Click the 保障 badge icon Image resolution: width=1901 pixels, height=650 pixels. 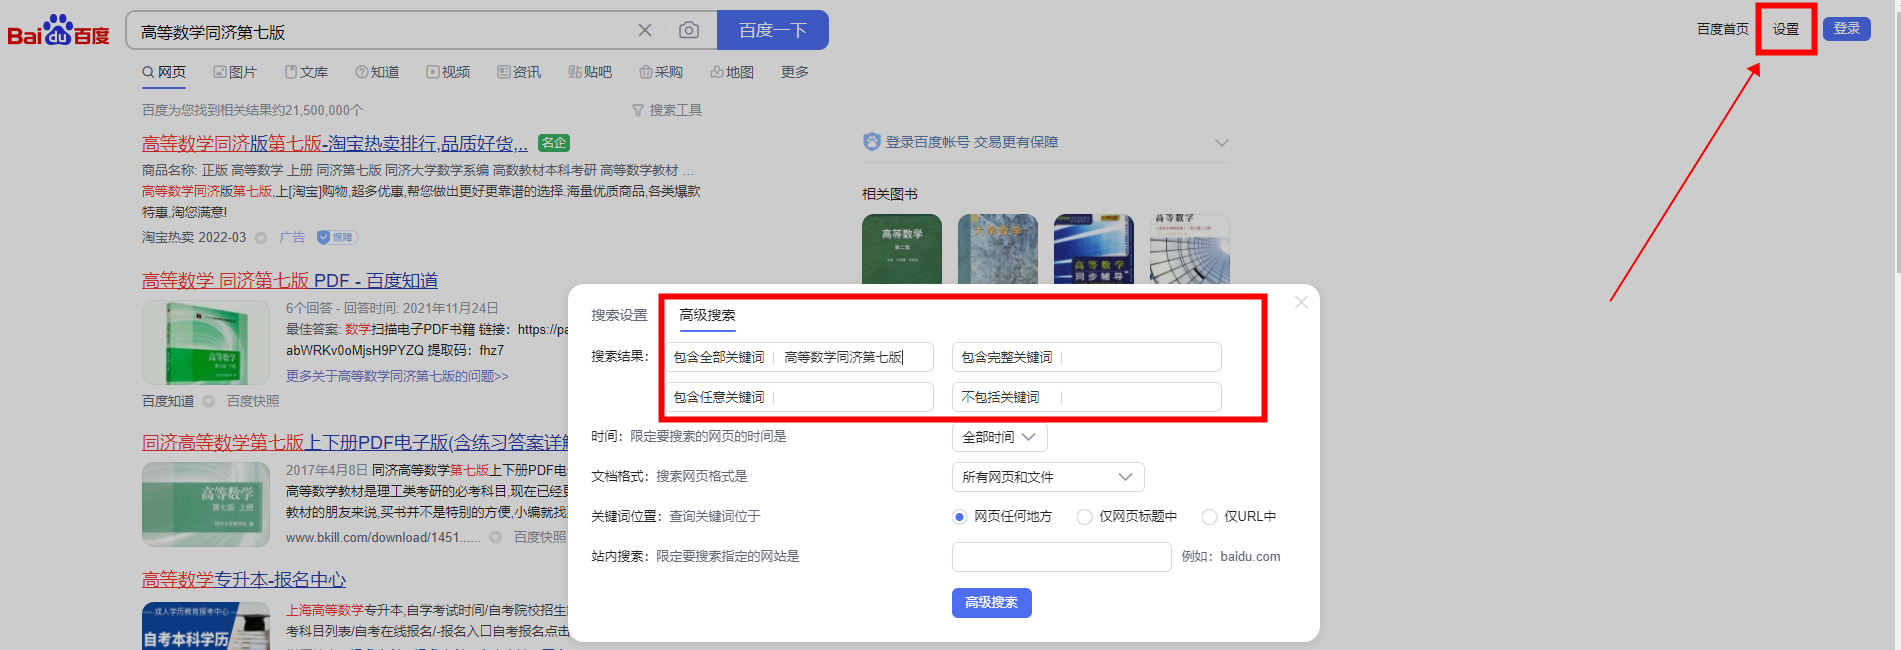coord(337,237)
